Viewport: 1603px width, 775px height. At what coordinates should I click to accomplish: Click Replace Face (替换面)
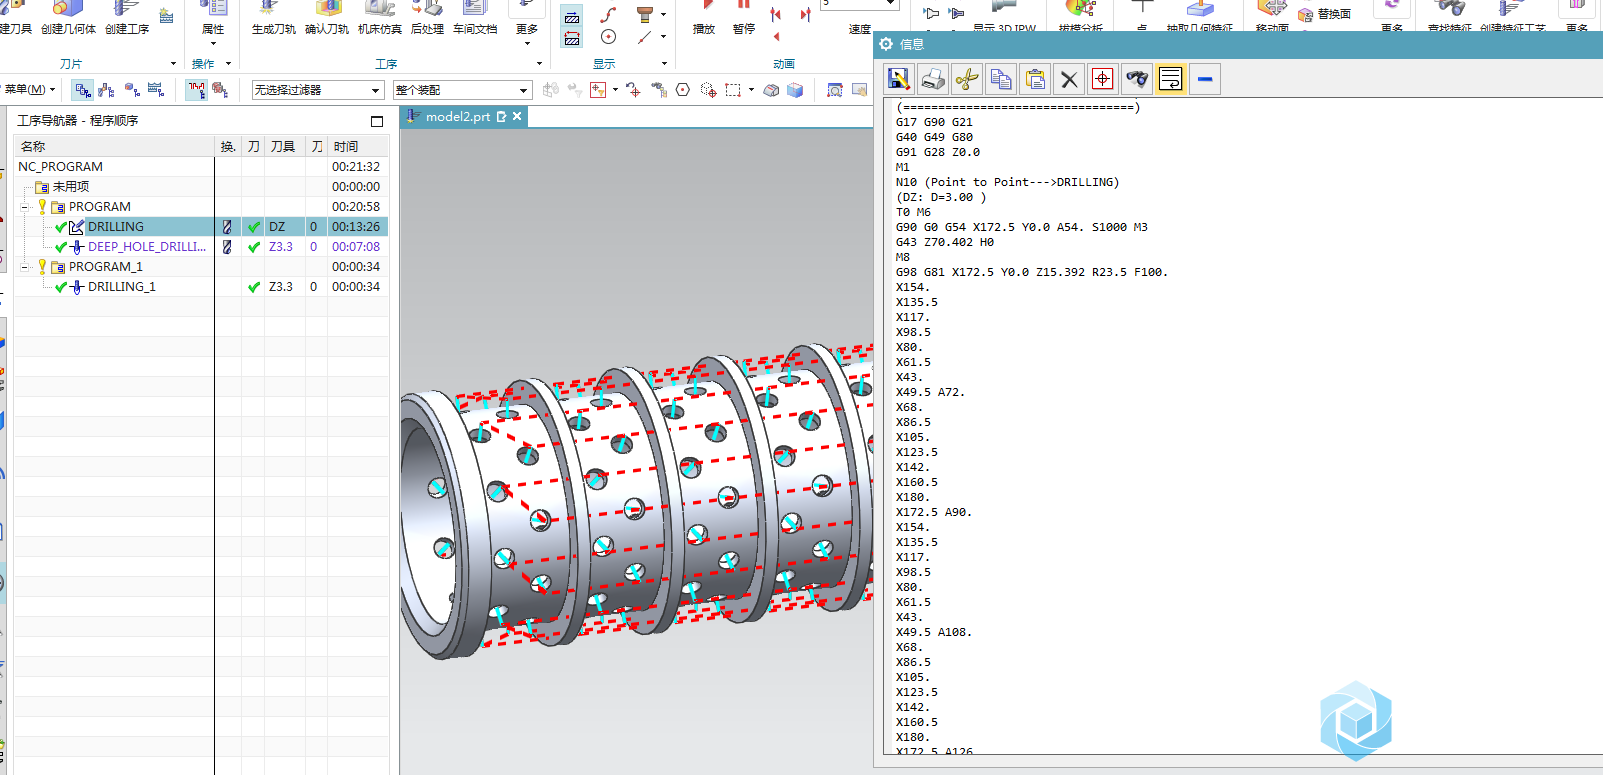[x=1325, y=14]
